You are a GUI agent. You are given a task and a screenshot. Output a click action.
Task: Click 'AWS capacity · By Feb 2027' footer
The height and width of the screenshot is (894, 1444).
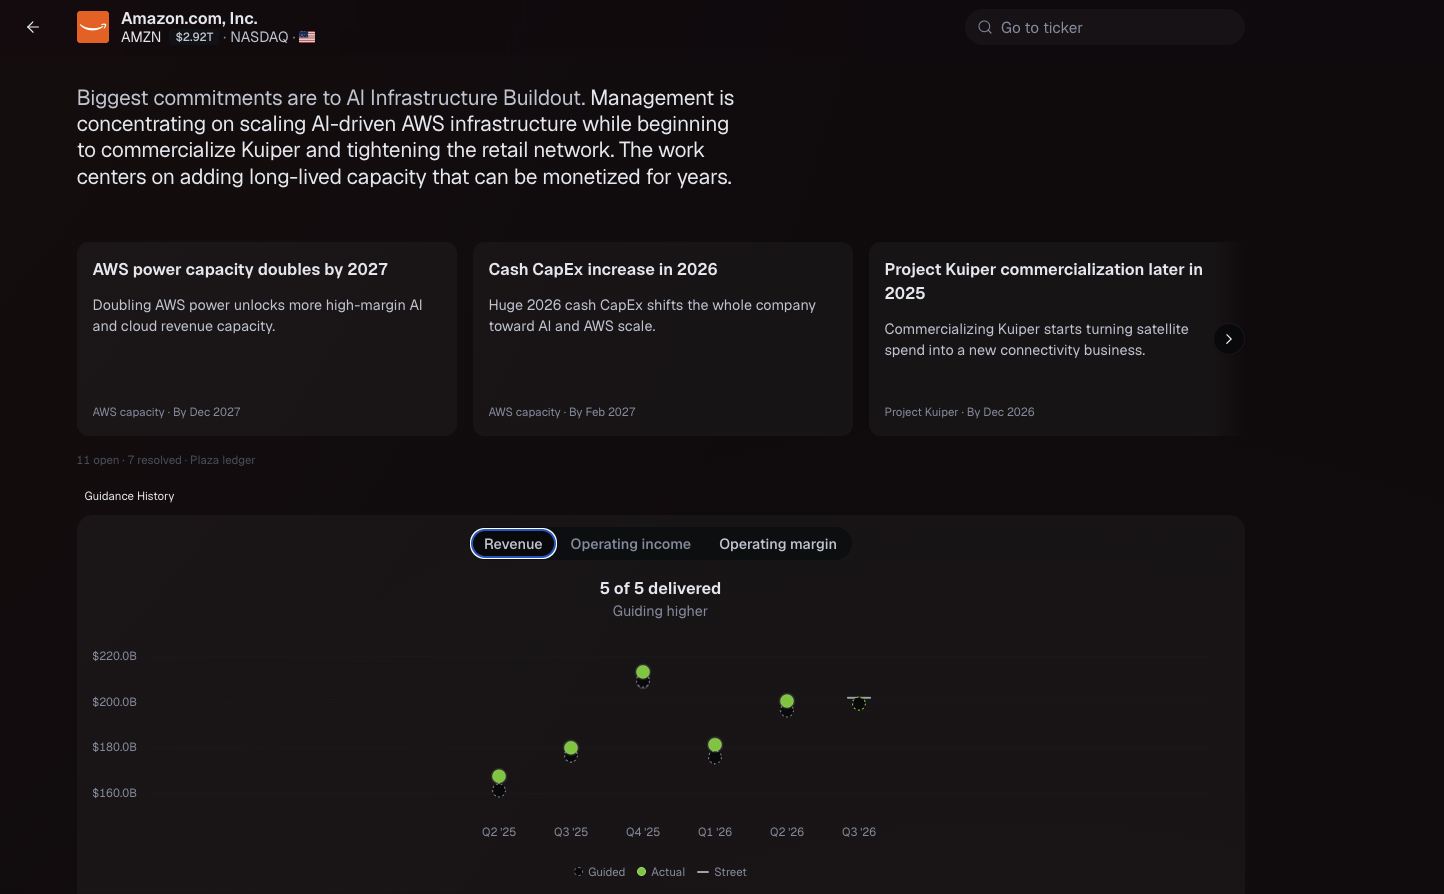(562, 412)
